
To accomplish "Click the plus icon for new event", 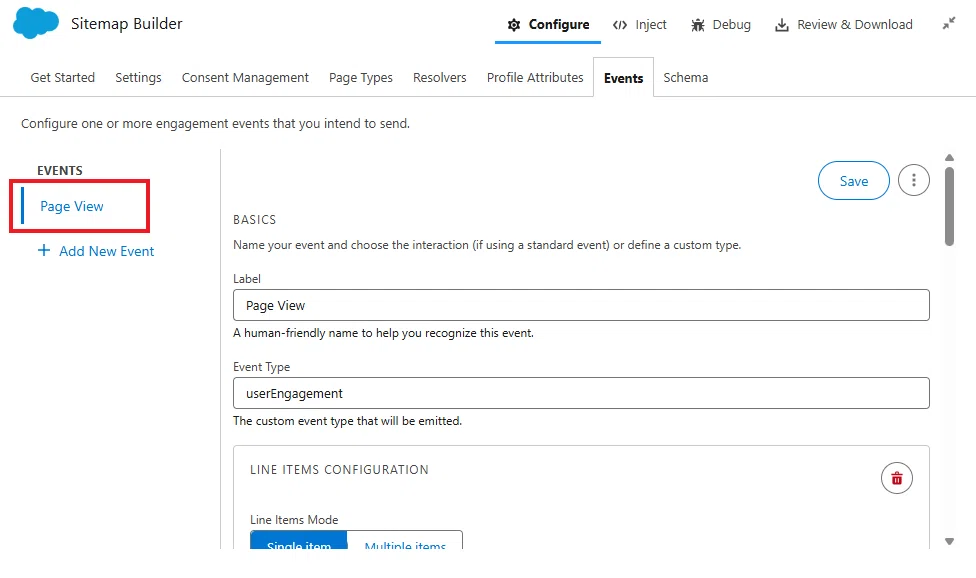I will (44, 251).
